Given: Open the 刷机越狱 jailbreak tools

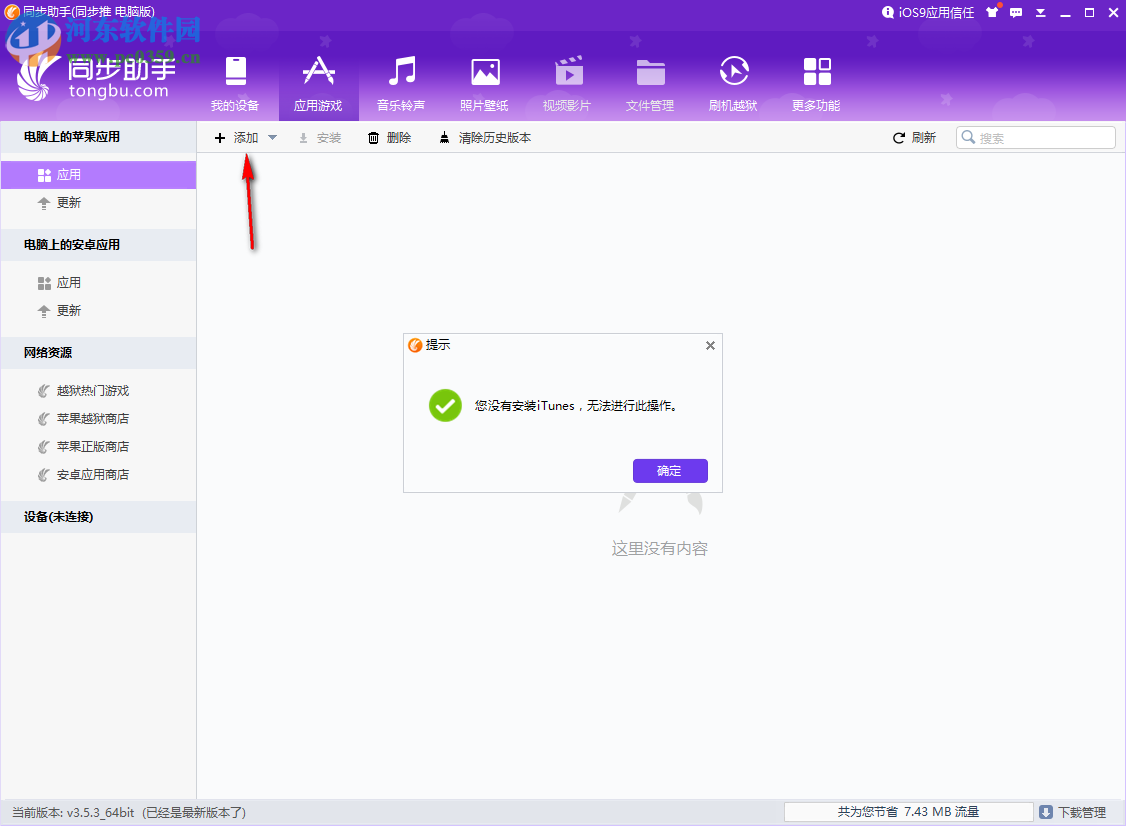Looking at the screenshot, I should pos(733,80).
